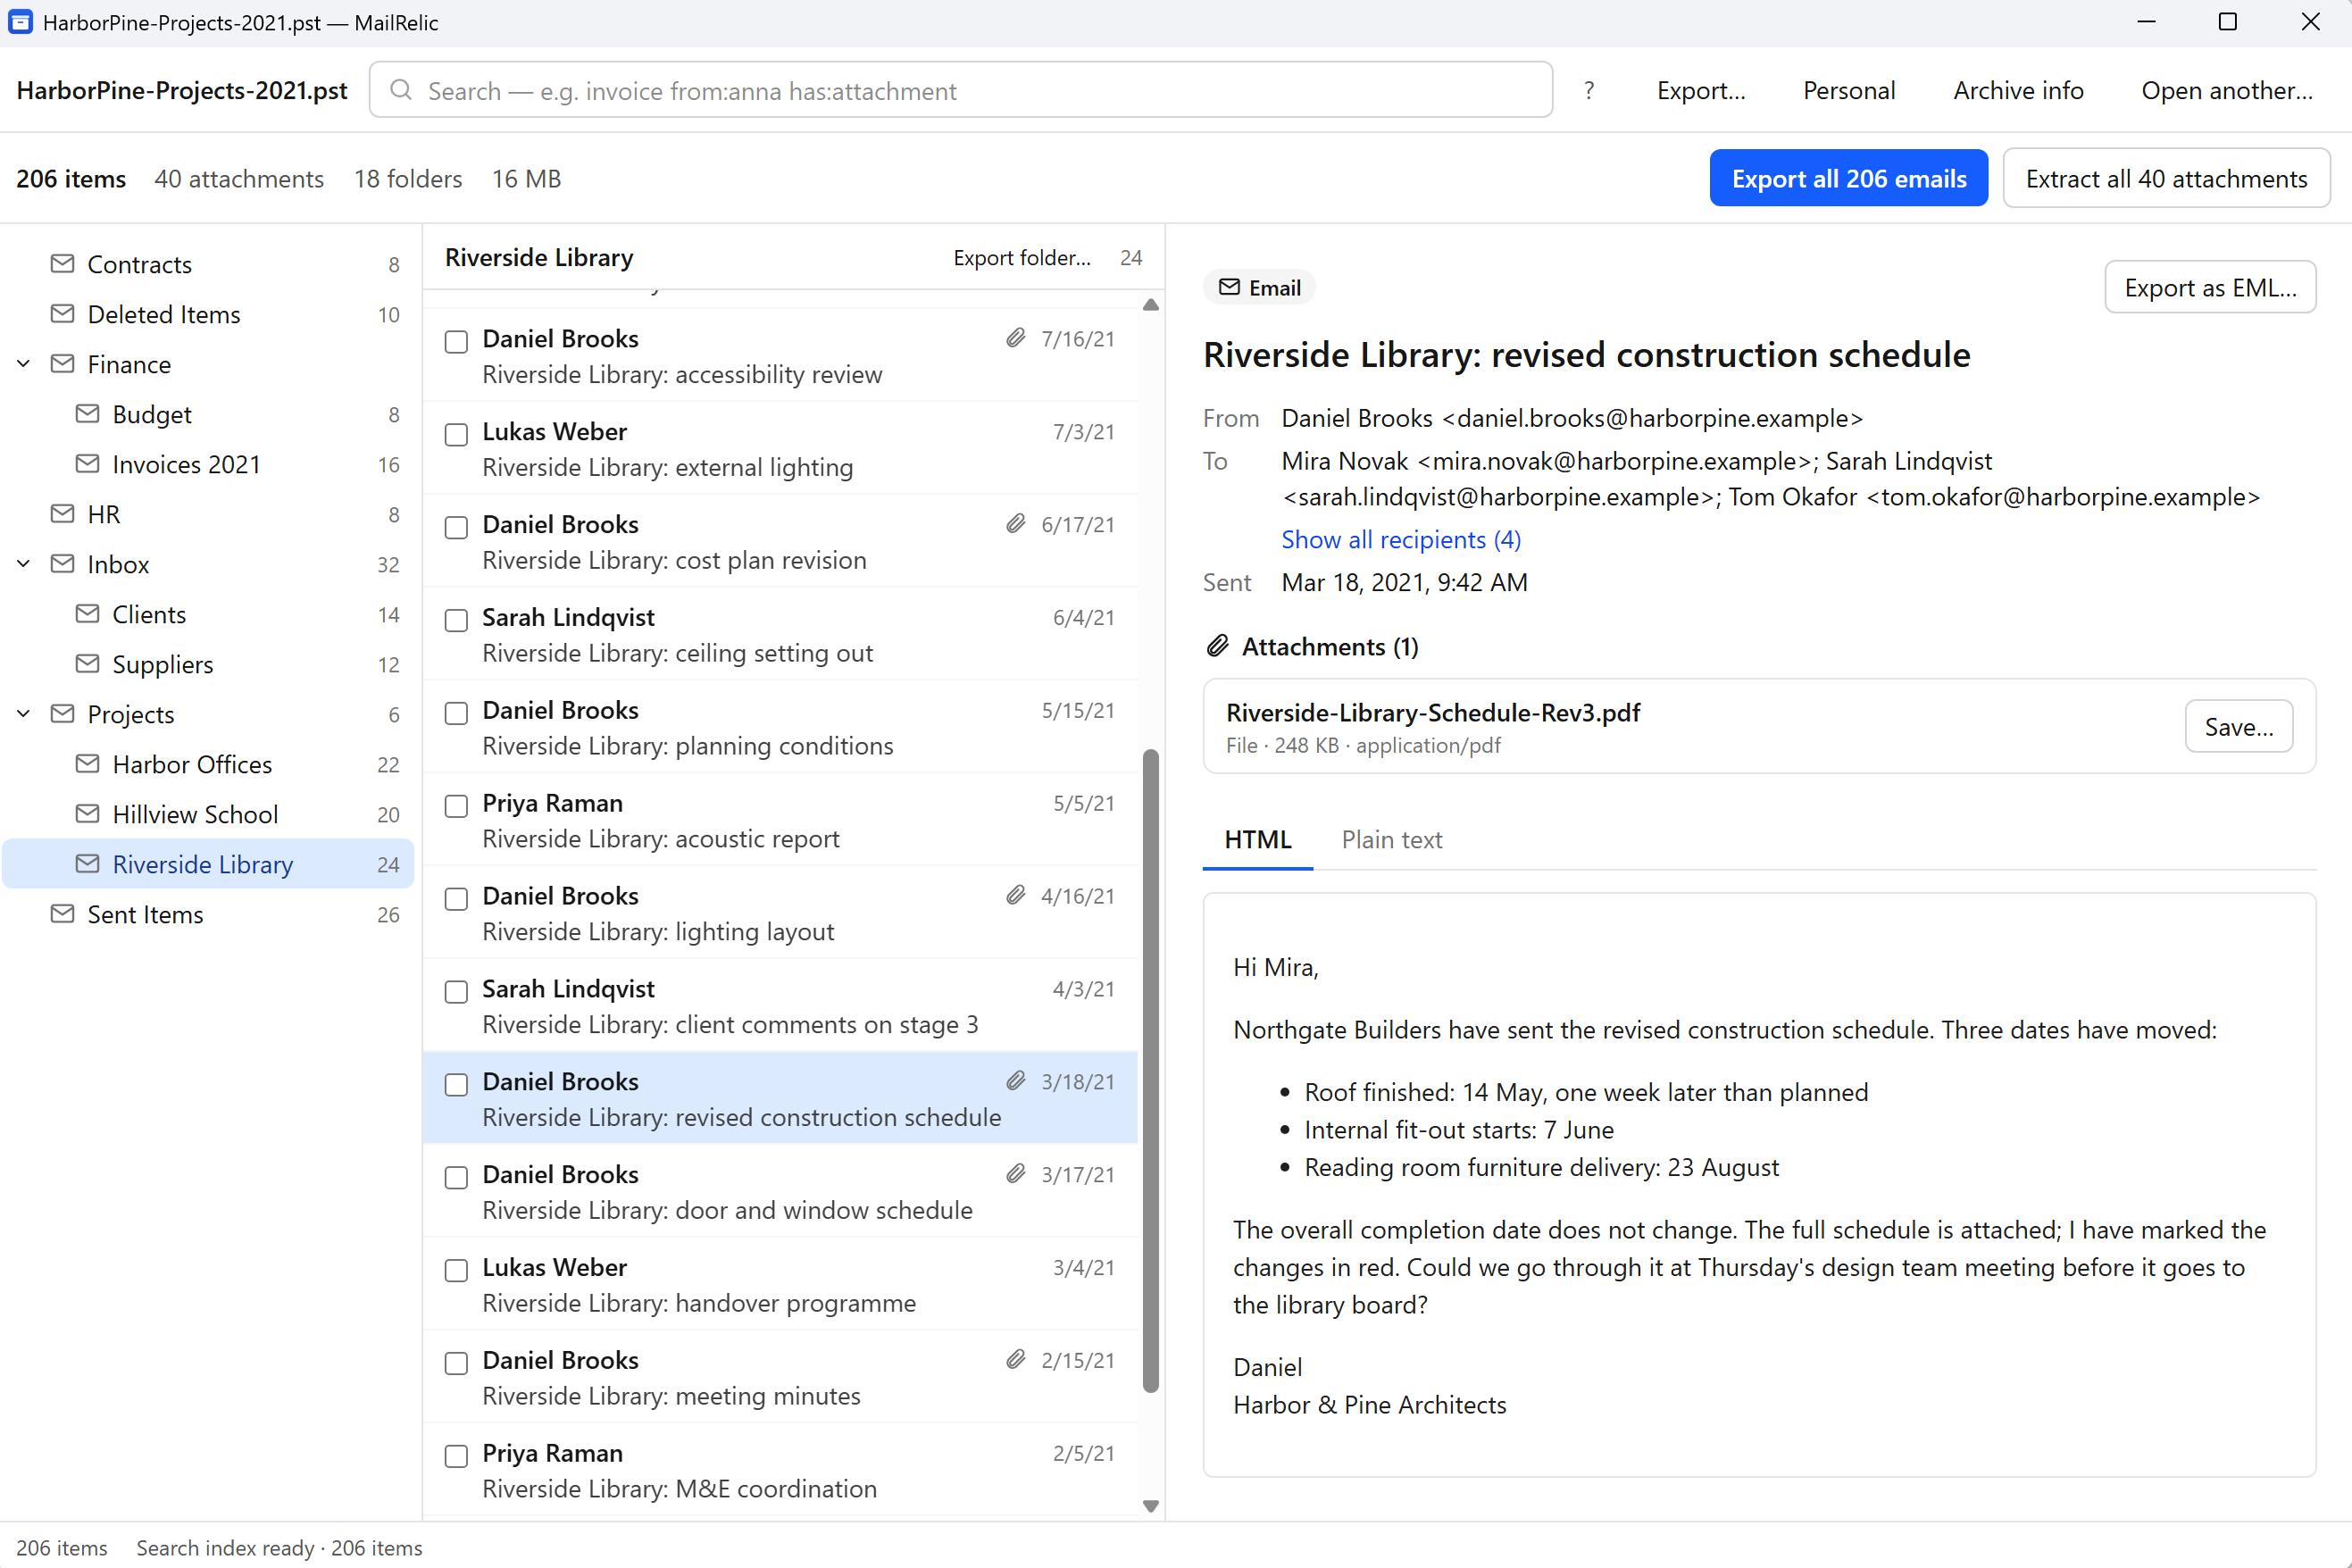
Task: Tick checkbox for external lighting email
Action: [x=456, y=435]
